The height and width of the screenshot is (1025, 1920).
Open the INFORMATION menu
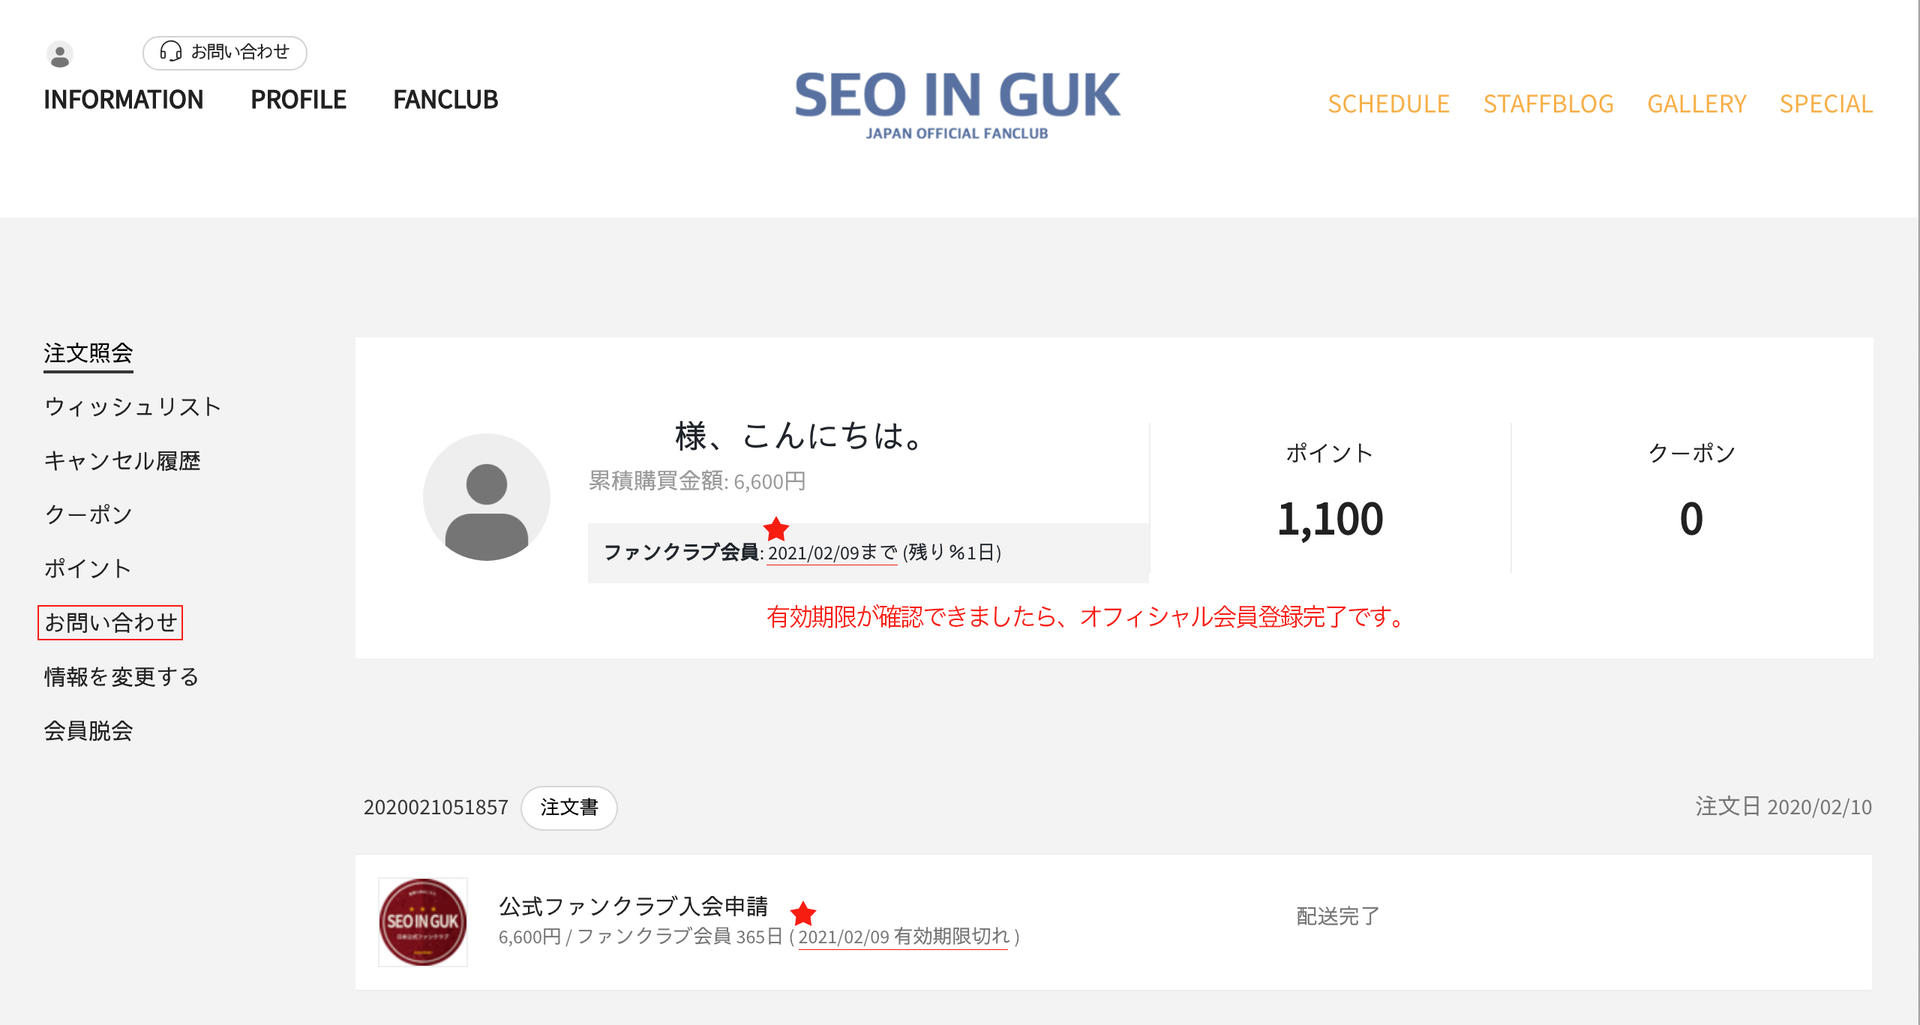(x=123, y=100)
